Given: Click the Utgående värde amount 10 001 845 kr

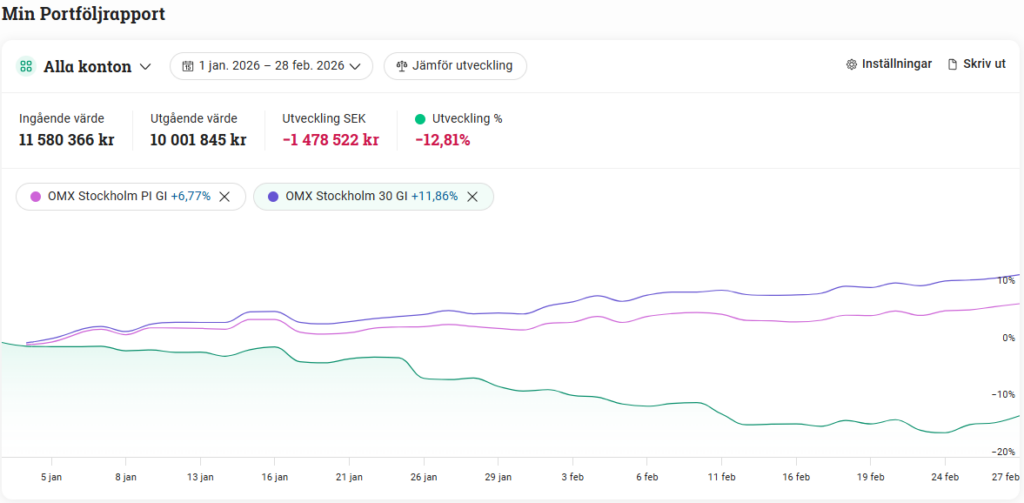Looking at the screenshot, I should 198,140.
